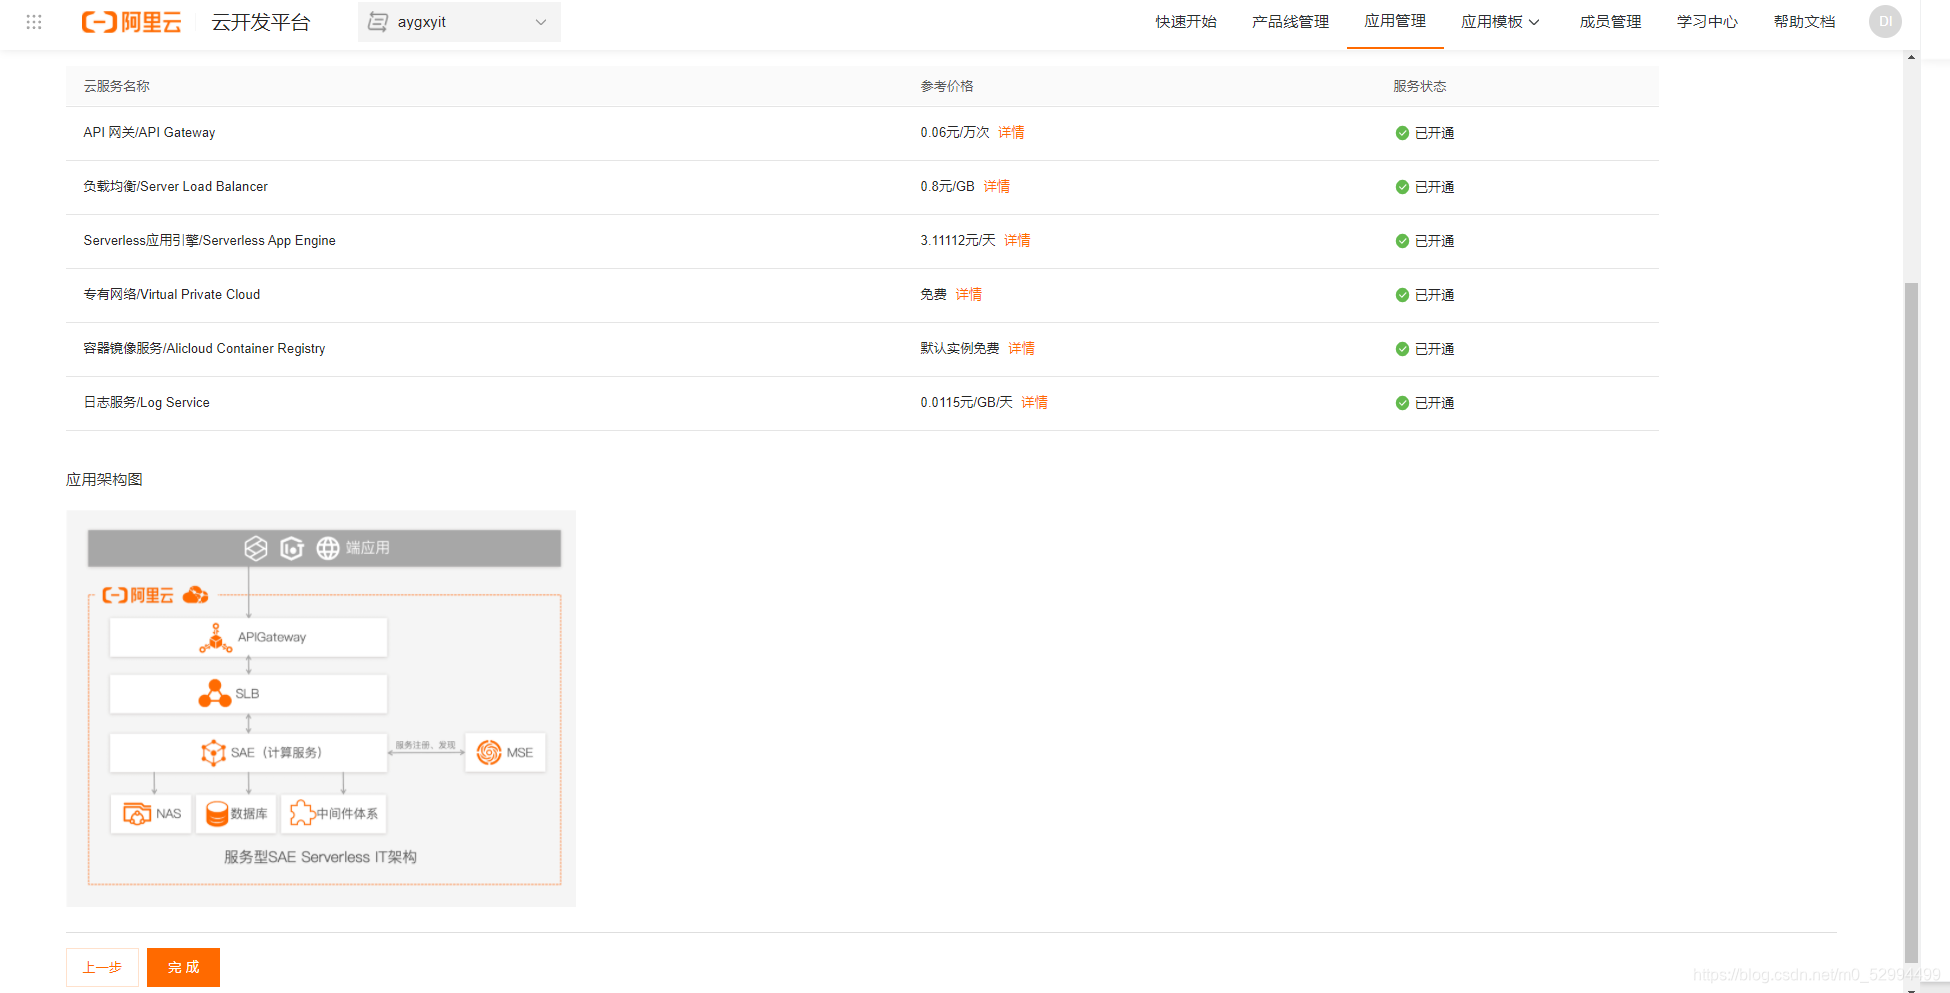Open 详情 link for Log Service price
Screen dimensions: 1950x993
click(1034, 402)
